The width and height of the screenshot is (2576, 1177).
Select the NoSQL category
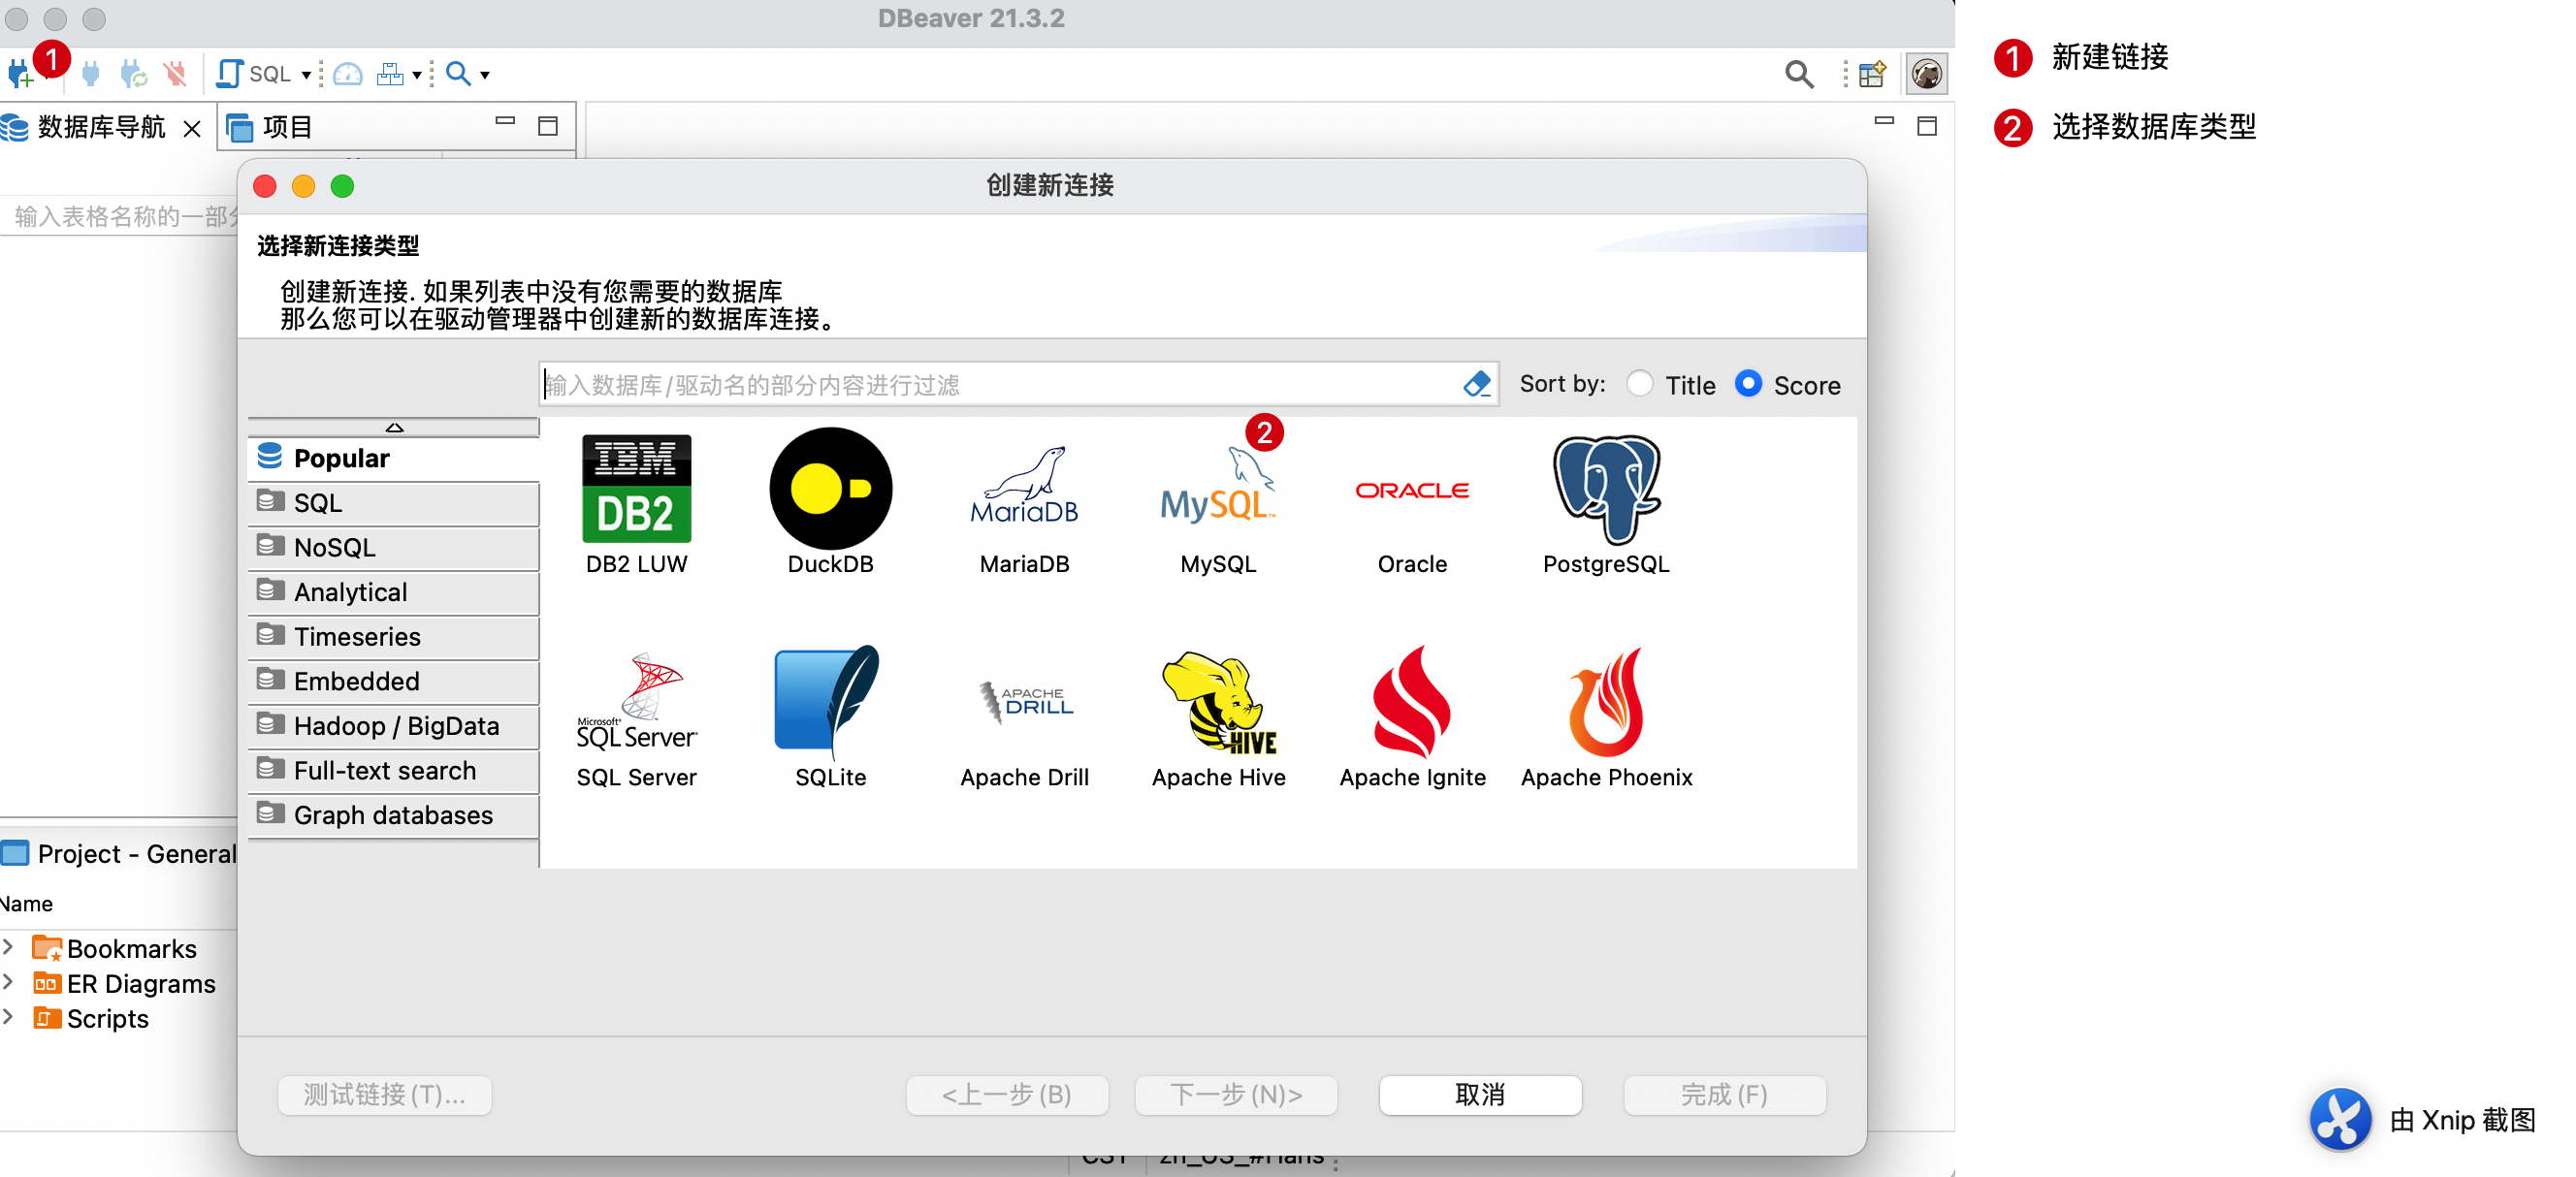(334, 547)
